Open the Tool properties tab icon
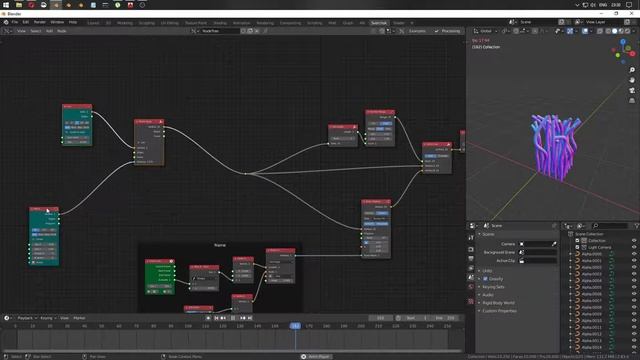This screenshot has height=360, width=640. coord(471,238)
